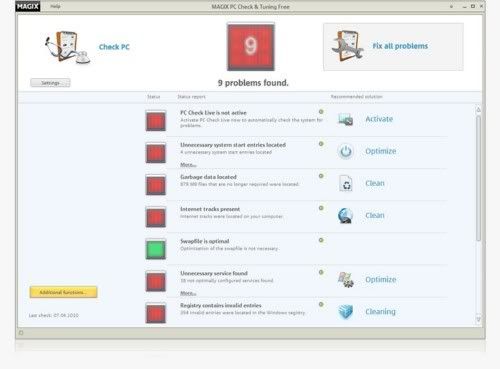Click the MAGIX logo in title bar
The width and height of the screenshot is (500, 369).
click(28, 6)
